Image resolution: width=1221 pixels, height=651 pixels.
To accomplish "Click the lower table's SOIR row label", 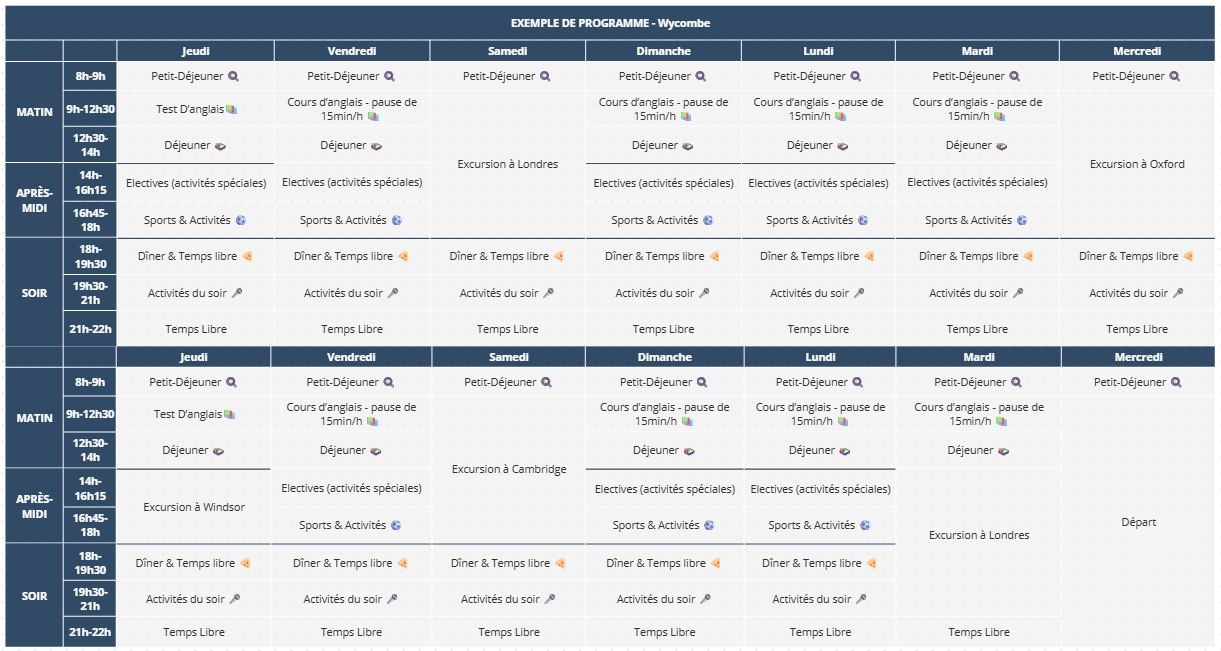I will click(x=34, y=596).
